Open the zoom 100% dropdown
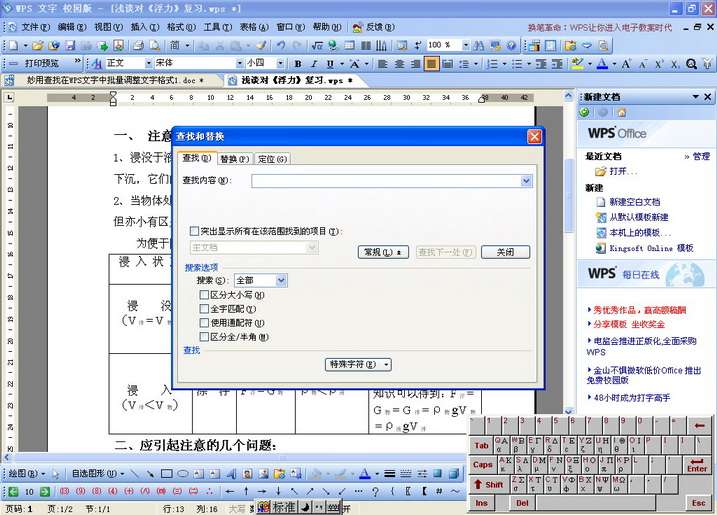This screenshot has width=717, height=515. tap(466, 45)
